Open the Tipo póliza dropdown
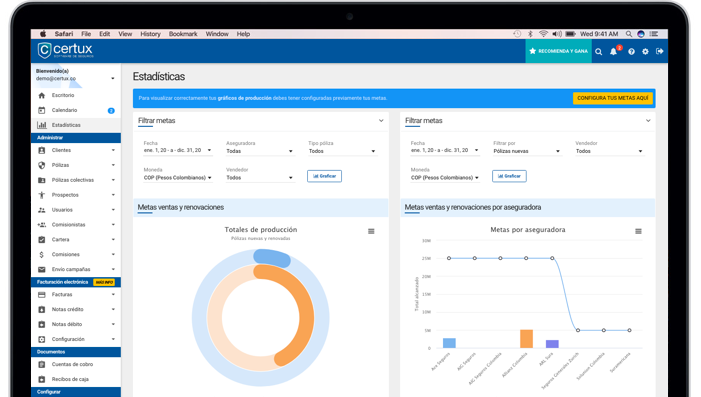The height and width of the screenshot is (397, 701). coord(342,151)
